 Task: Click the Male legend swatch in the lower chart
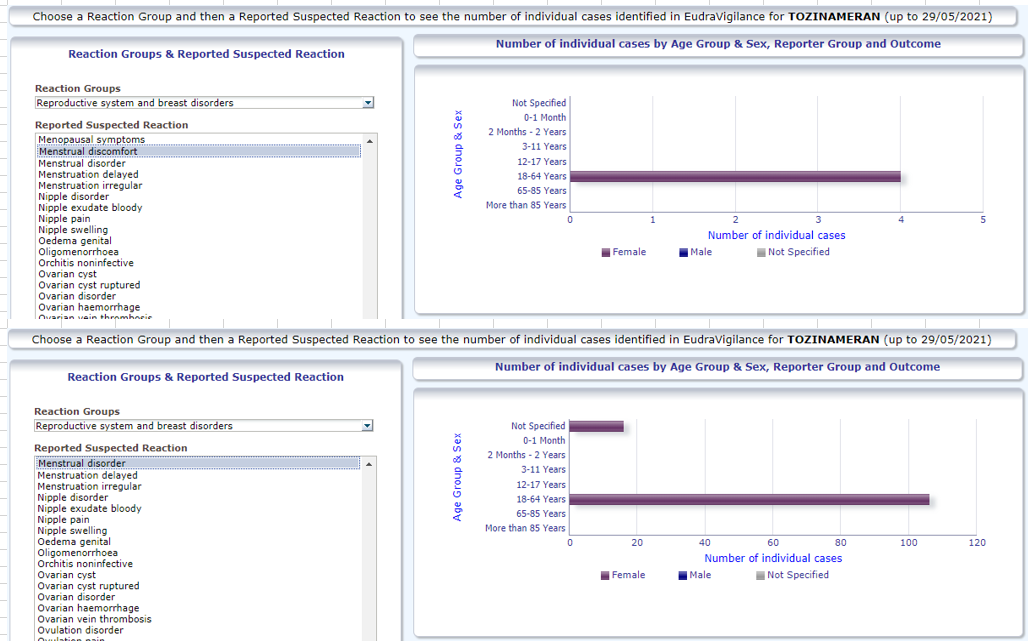tap(682, 575)
